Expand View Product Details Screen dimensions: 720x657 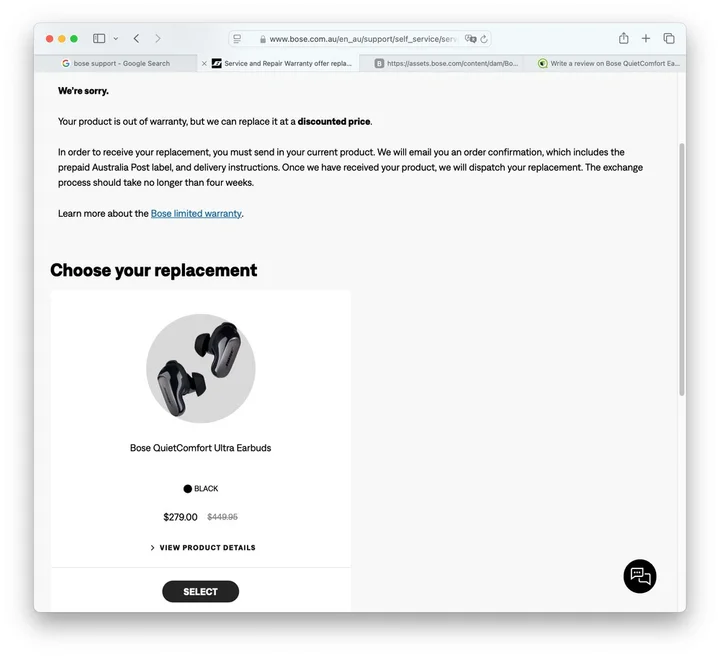click(202, 548)
